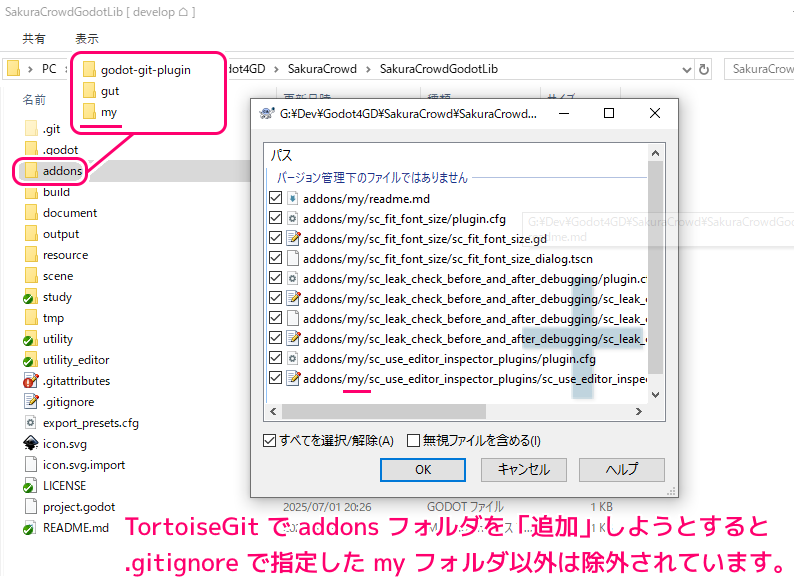Image resolution: width=794 pixels, height=581 pixels.
Task: Open the 表示 ribbon tab
Action: coord(87,39)
